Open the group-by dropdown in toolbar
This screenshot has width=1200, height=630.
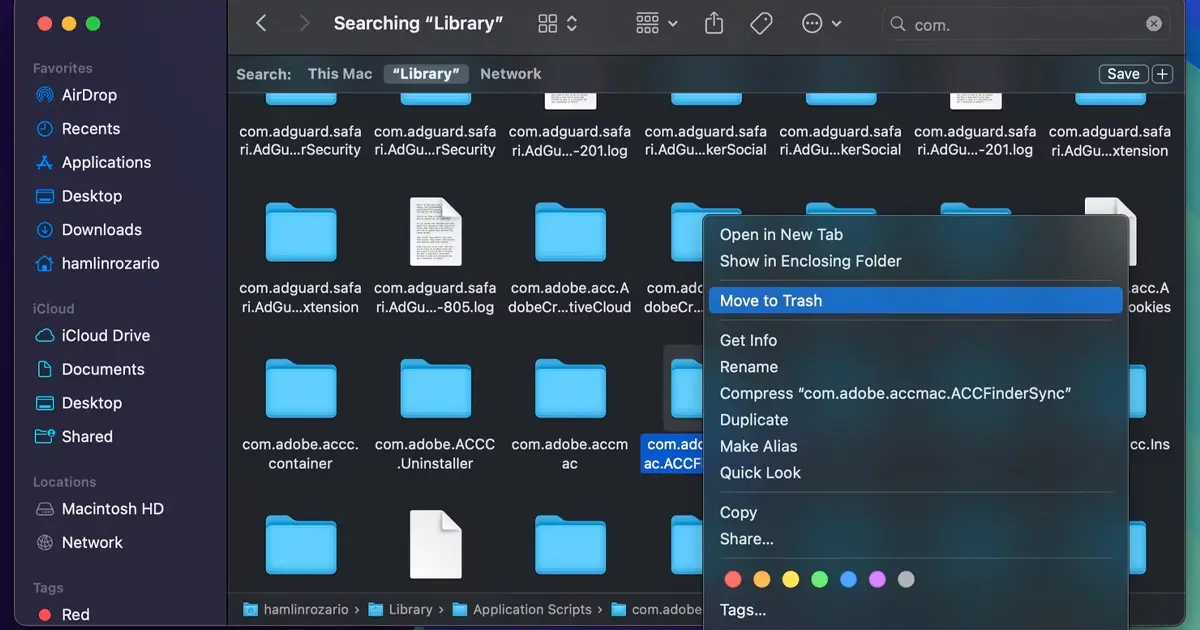[657, 23]
